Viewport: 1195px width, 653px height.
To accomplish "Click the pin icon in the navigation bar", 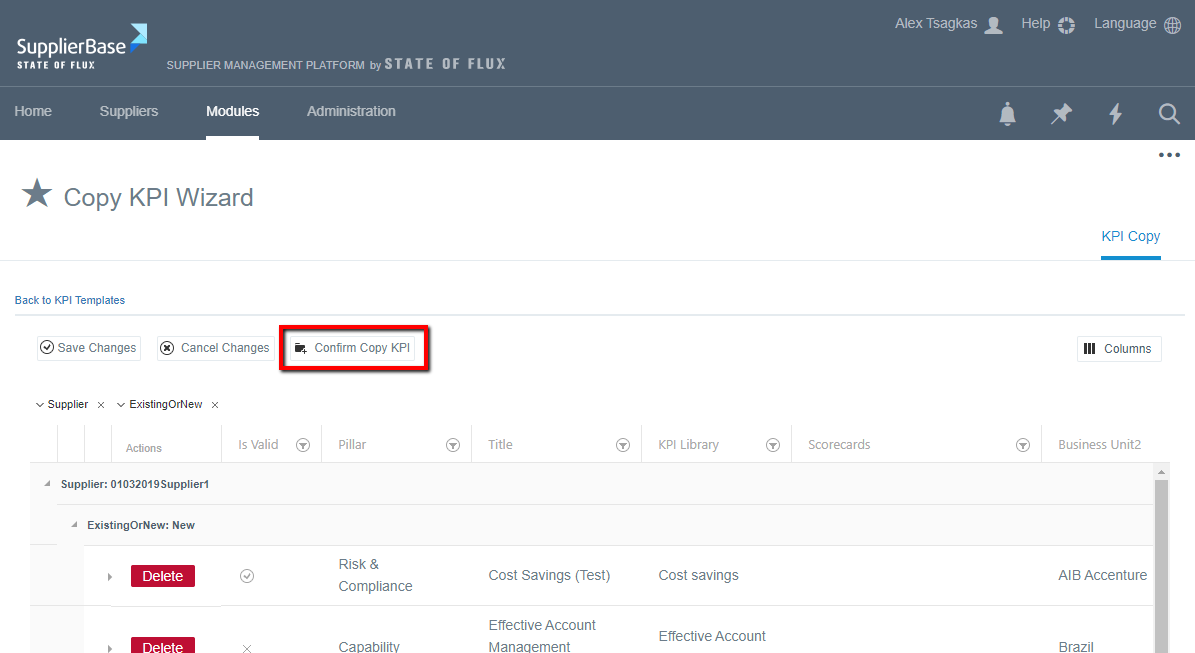I will point(1061,114).
